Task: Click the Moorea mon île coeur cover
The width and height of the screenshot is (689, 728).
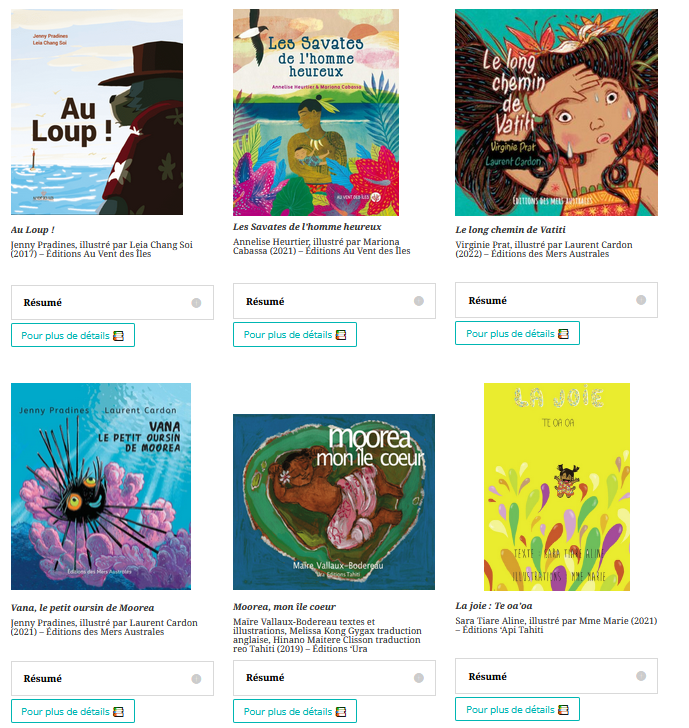Action: pos(334,502)
